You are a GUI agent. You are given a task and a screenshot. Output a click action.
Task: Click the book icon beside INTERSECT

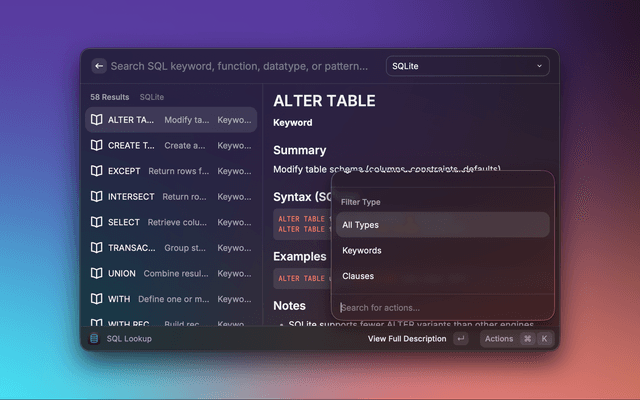point(97,197)
